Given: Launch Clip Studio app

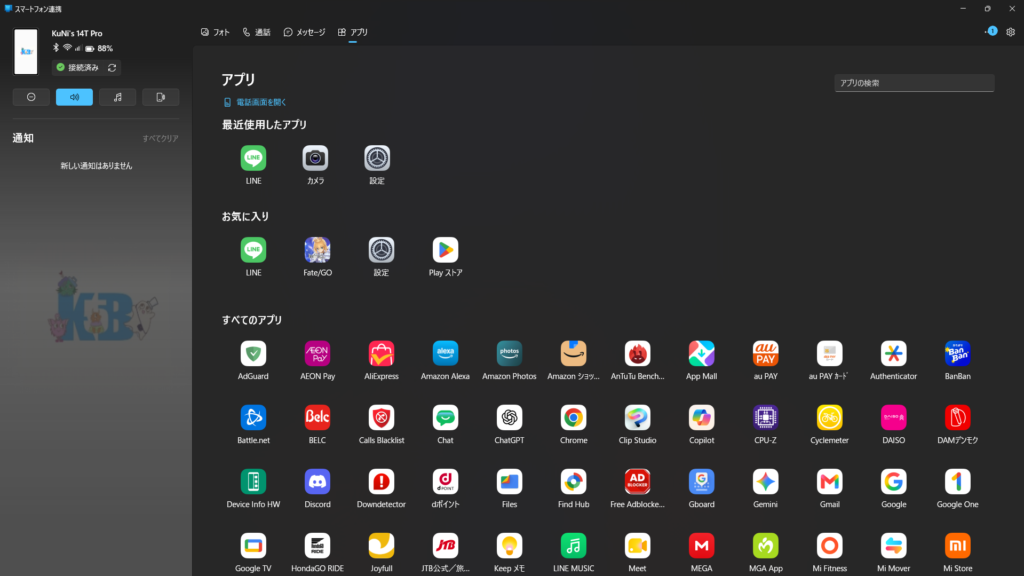Looking at the screenshot, I should click(637, 417).
